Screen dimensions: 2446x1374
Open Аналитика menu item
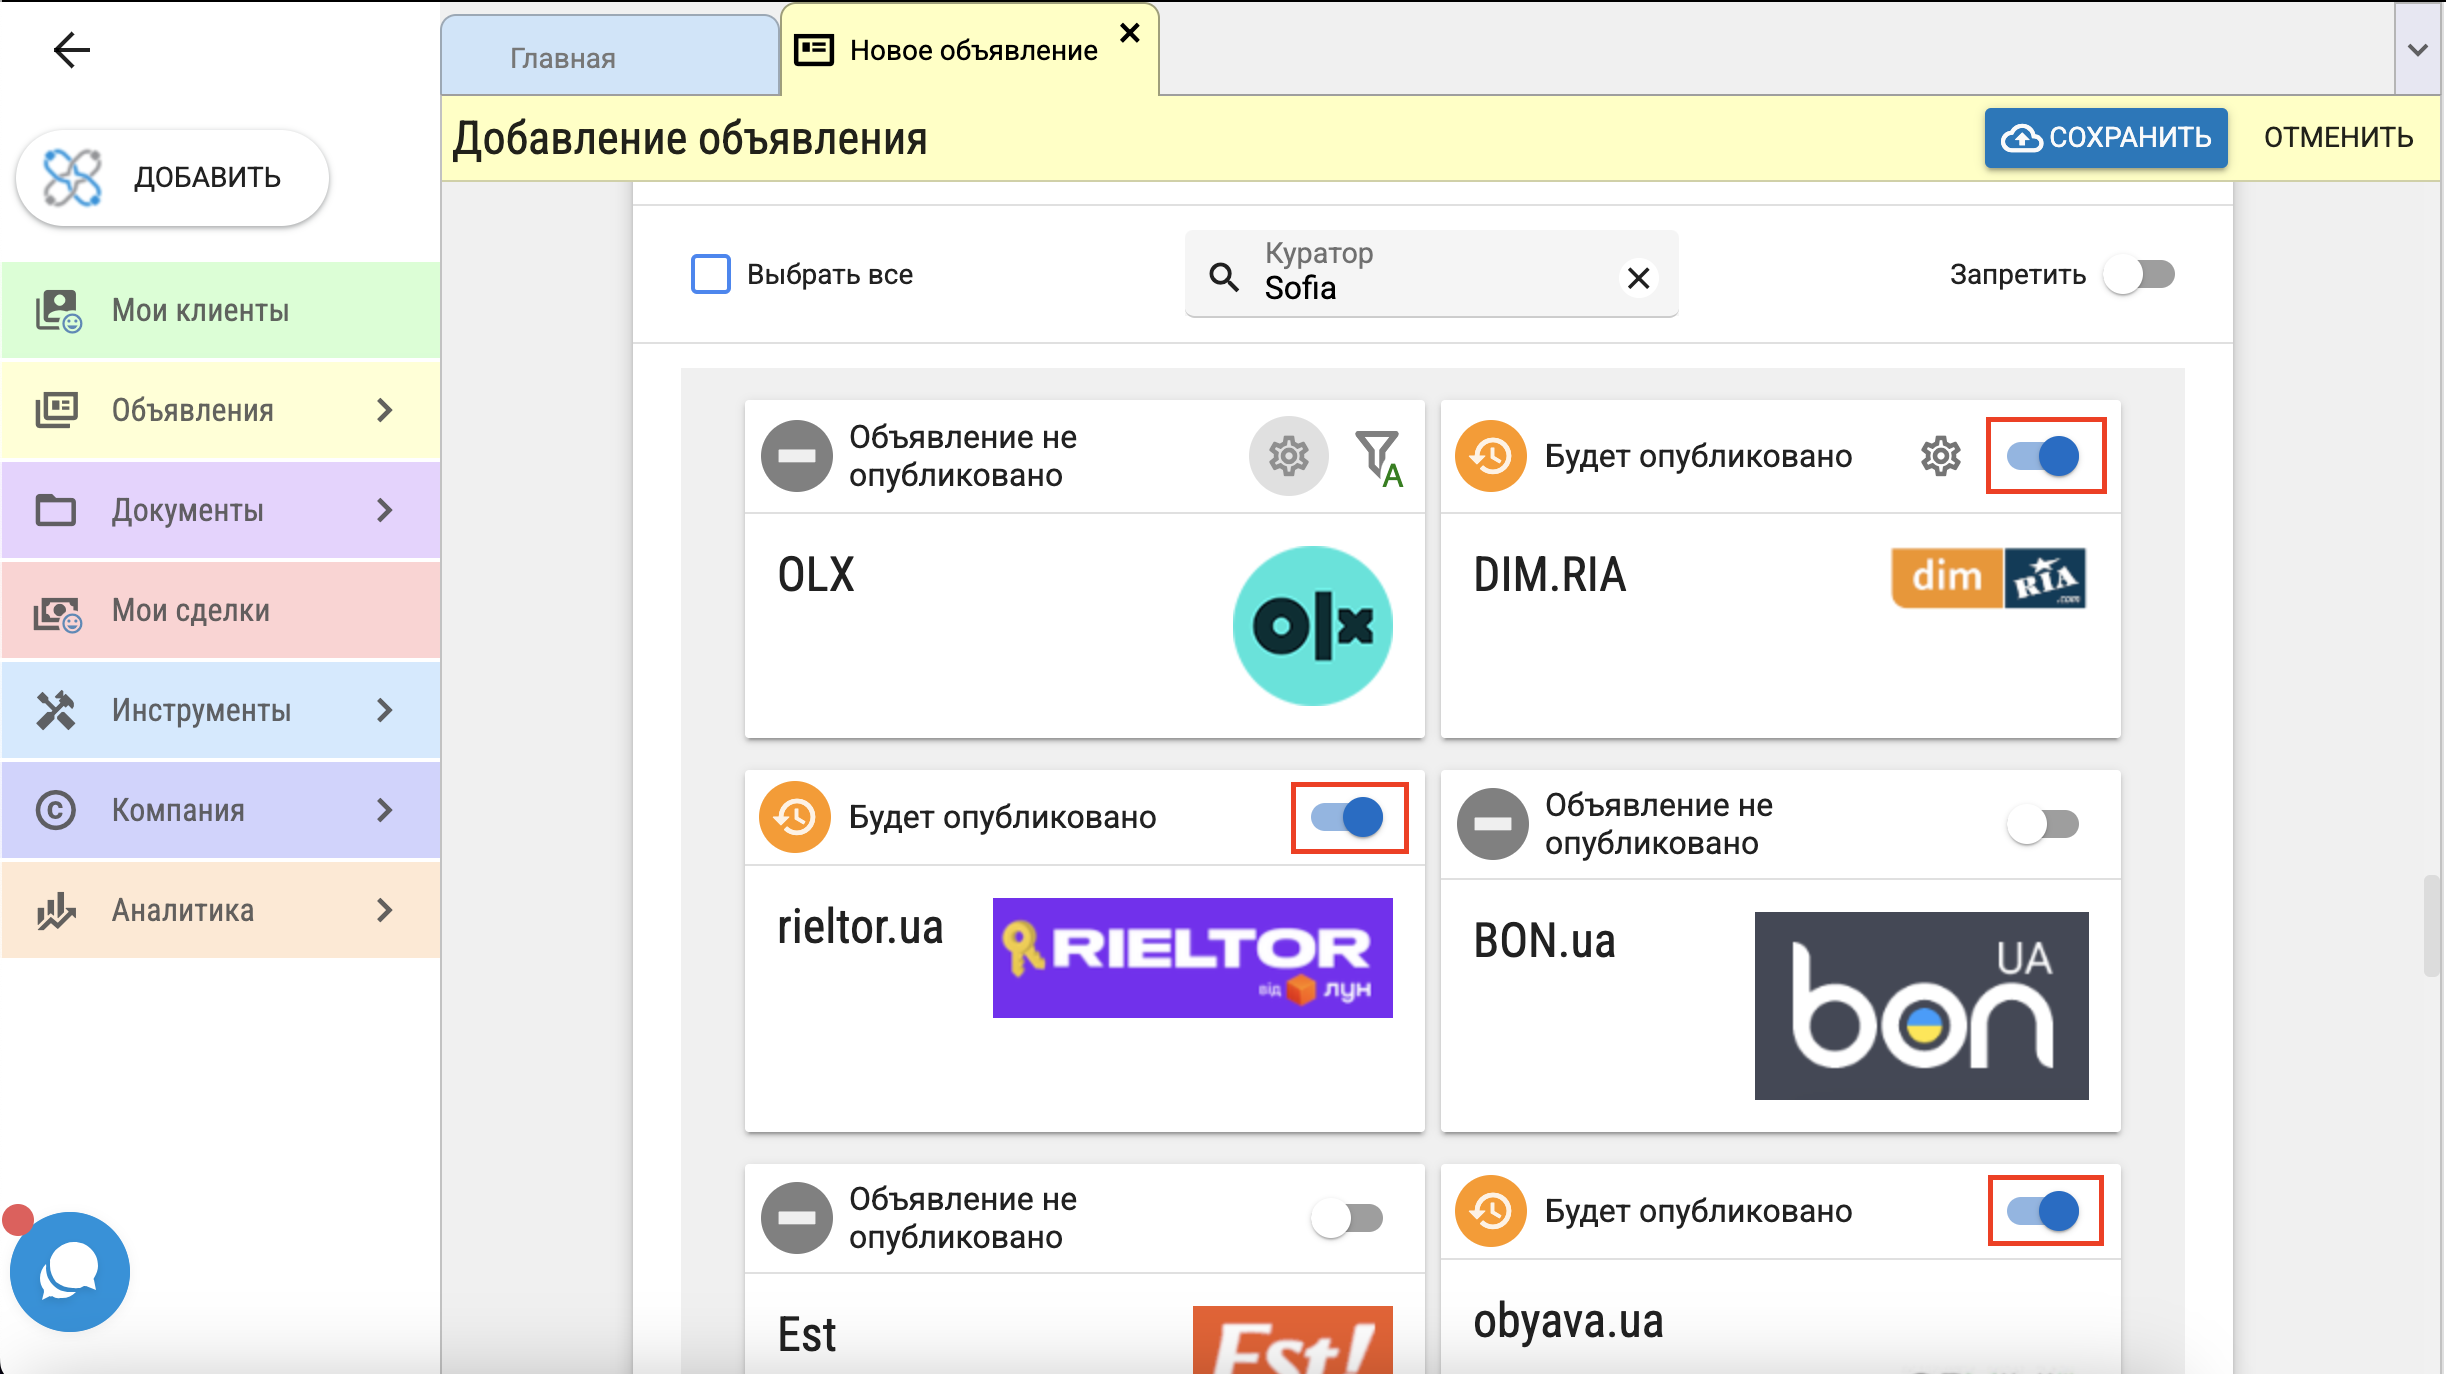(220, 910)
